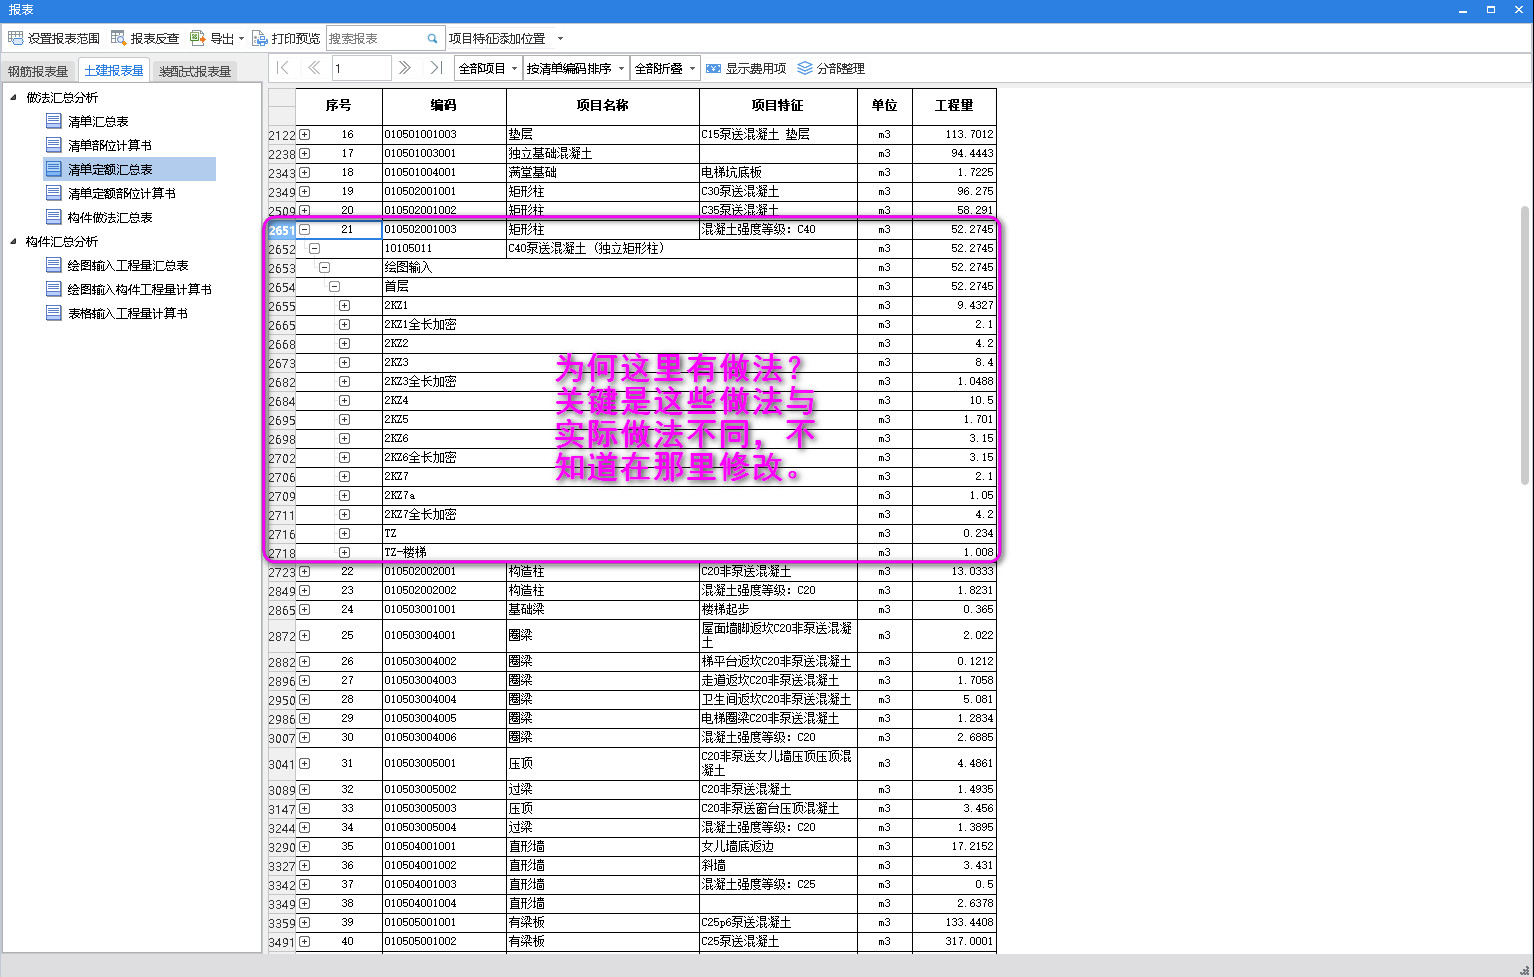Viewport: 1534px width, 977px height.
Task: Click the 打印预览 print preview icon
Action: (260, 38)
